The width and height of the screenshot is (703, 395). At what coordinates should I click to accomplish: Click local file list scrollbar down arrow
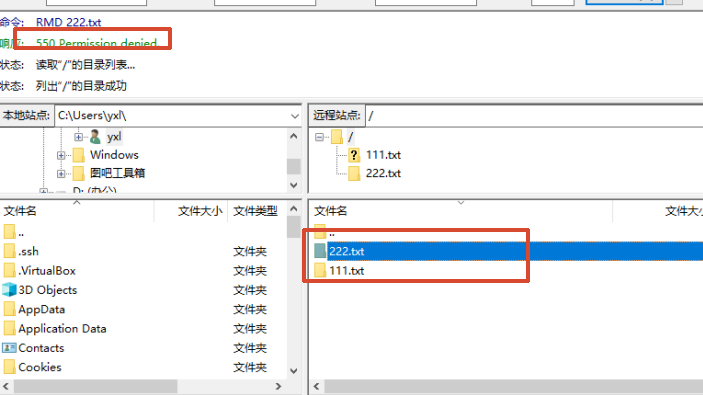[294, 371]
